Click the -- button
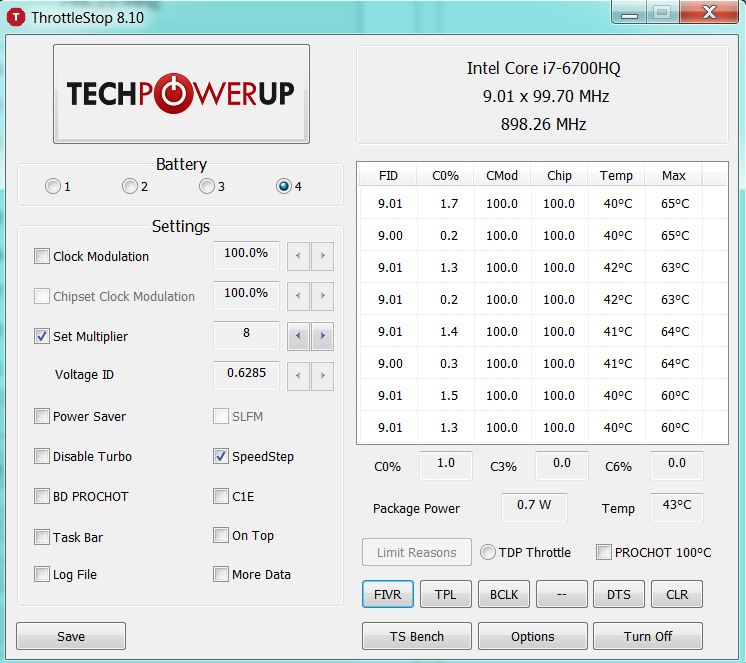 pyautogui.click(x=562, y=594)
